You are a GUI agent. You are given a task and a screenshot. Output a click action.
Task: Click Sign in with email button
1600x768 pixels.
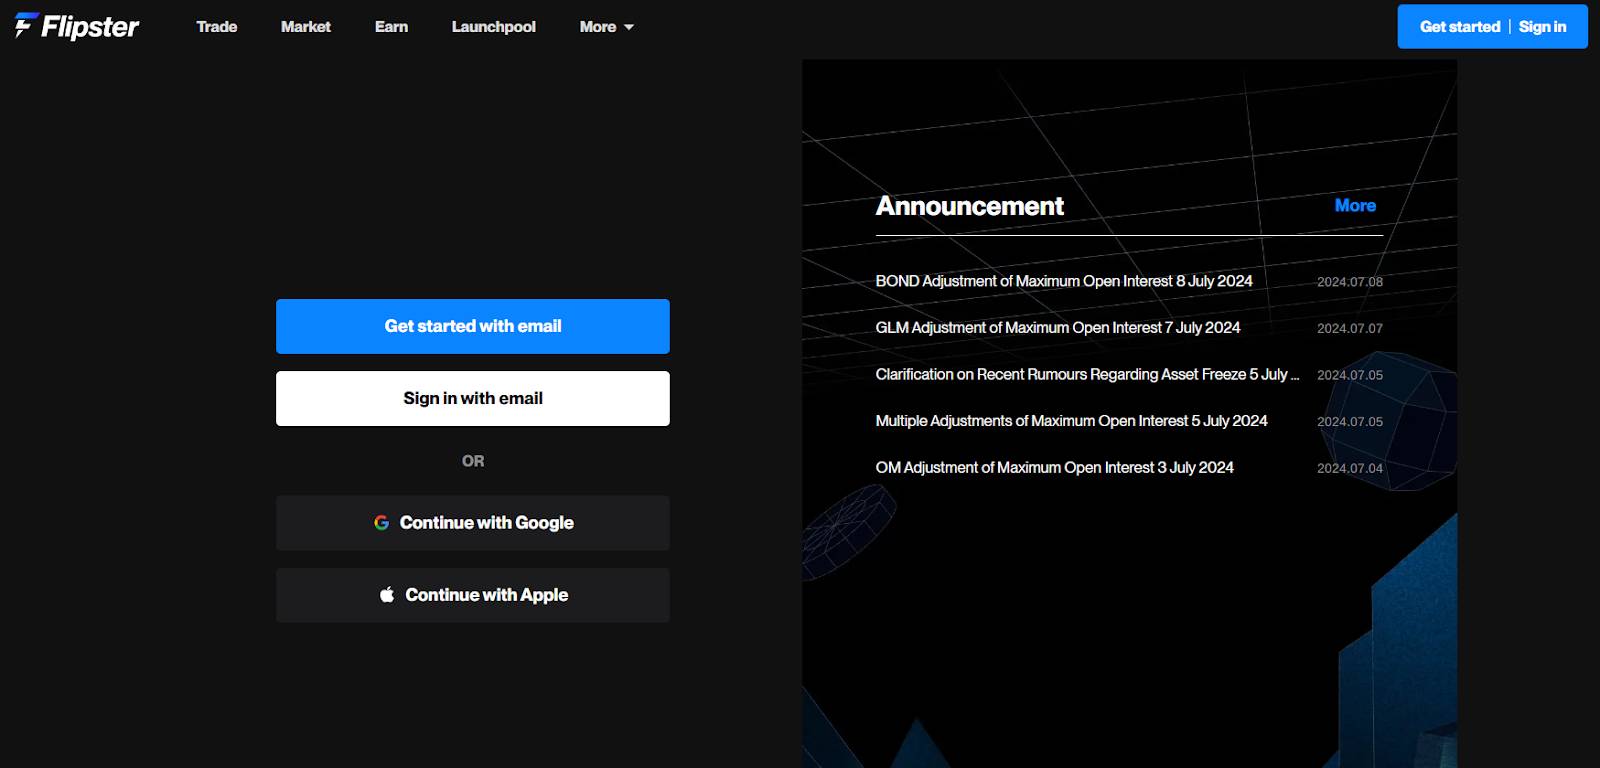[473, 398]
